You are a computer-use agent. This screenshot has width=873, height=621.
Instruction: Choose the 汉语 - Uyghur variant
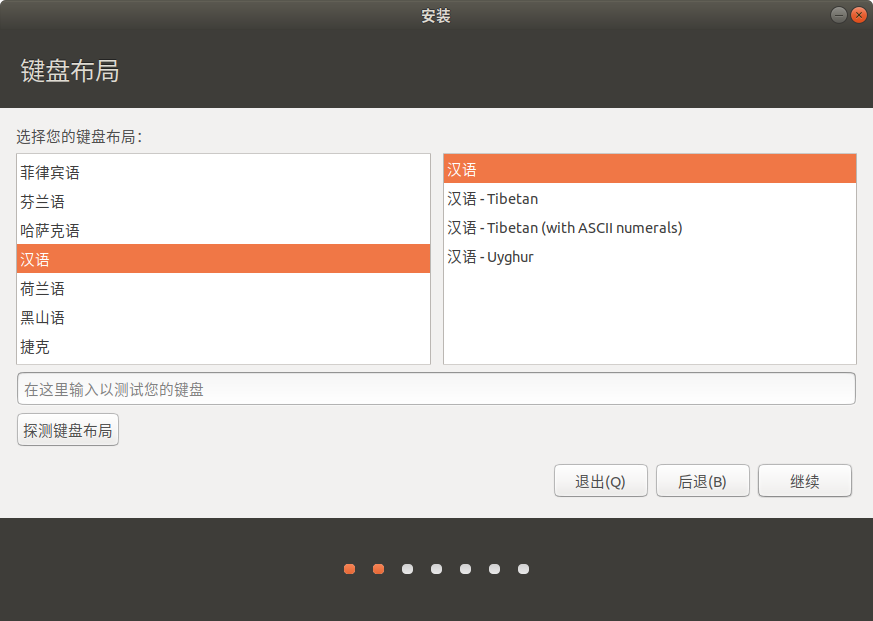(650, 257)
